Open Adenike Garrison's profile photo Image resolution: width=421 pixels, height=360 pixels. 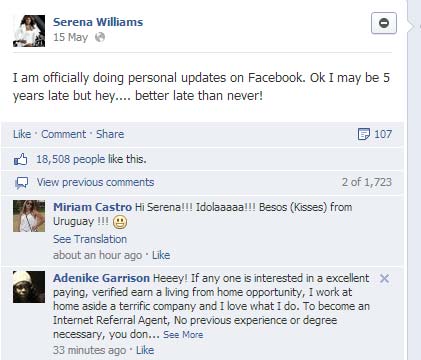click(29, 287)
